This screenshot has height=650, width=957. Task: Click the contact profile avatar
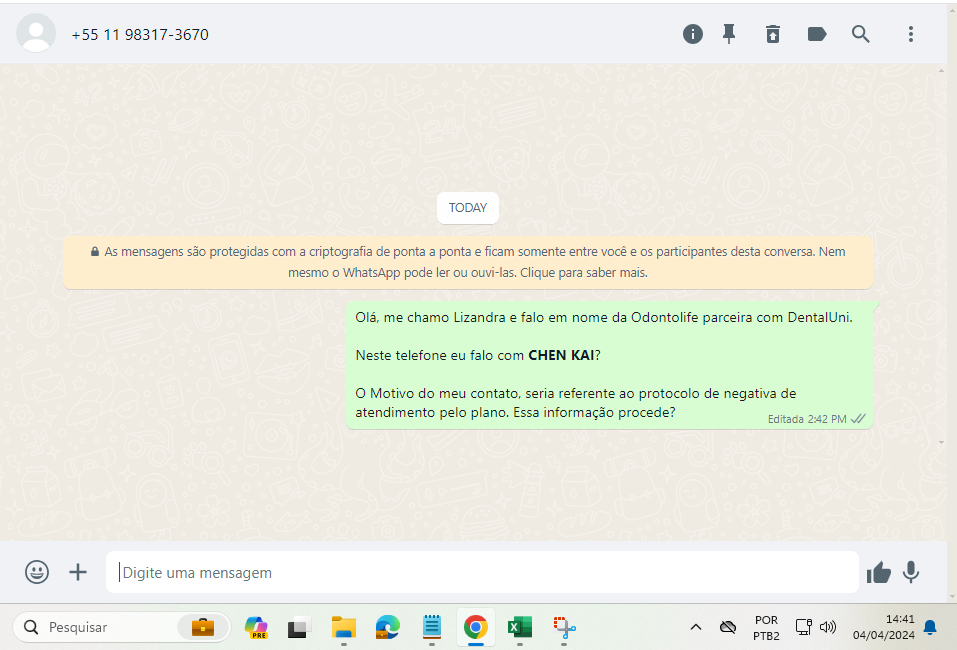36,33
